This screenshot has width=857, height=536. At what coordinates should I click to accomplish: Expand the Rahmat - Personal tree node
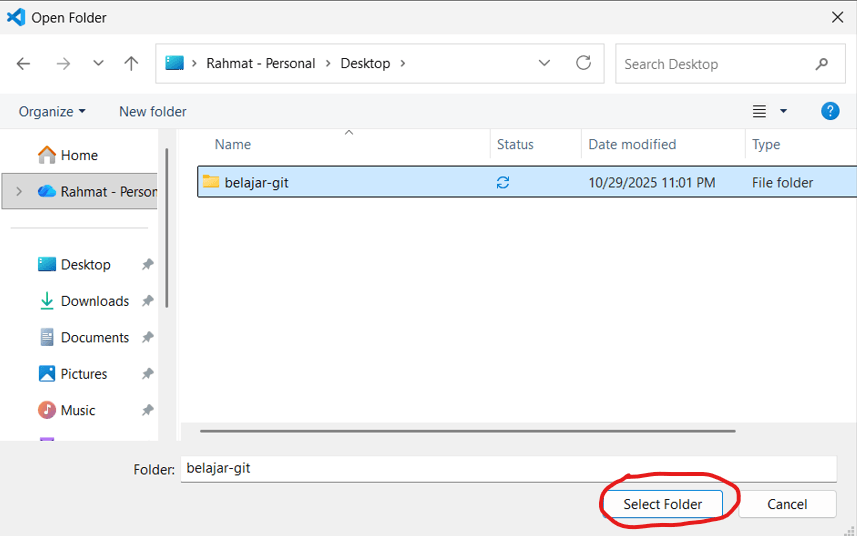pos(19,191)
